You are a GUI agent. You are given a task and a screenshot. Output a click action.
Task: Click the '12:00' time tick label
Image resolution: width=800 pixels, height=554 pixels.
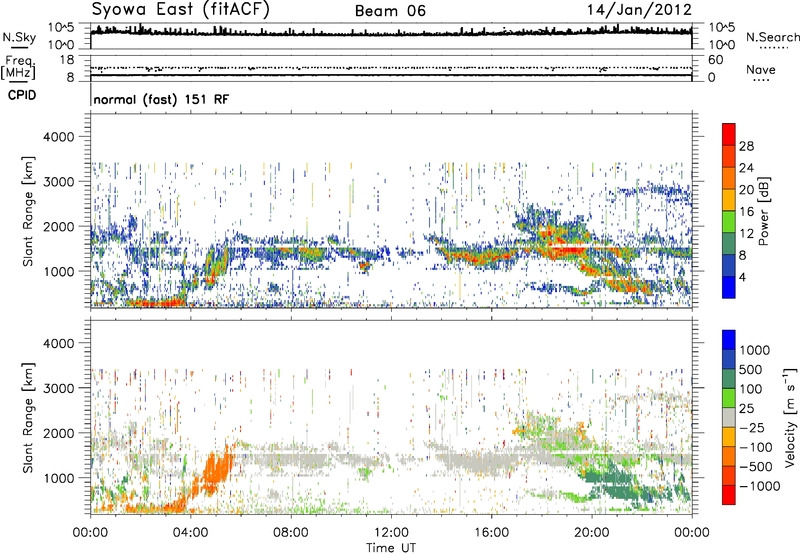coord(391,533)
